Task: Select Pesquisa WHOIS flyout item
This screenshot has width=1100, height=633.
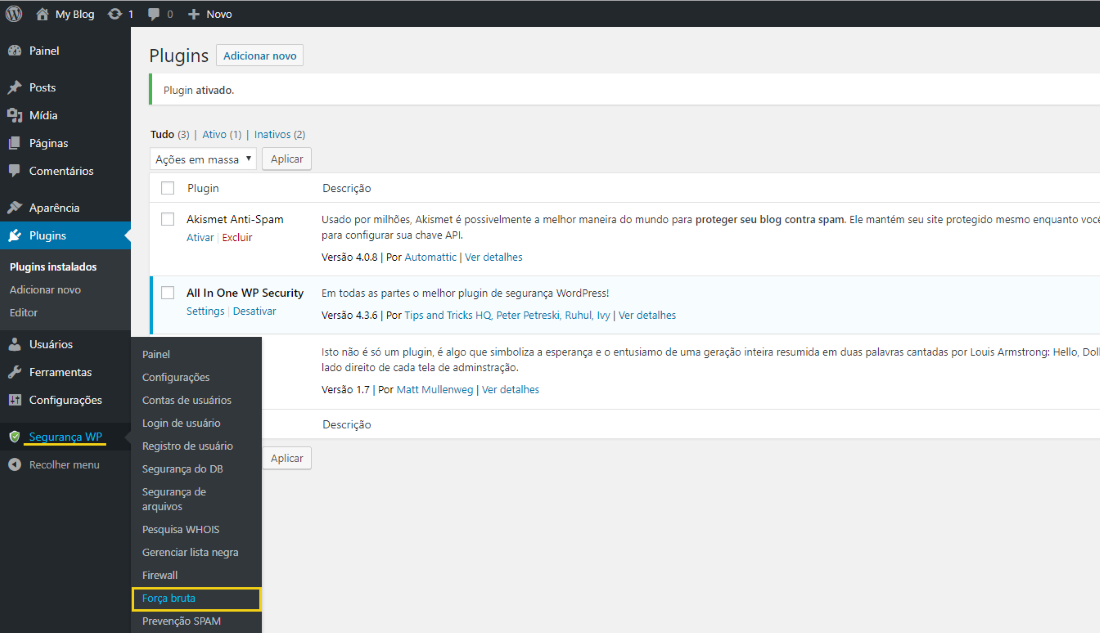Action: [x=180, y=529]
